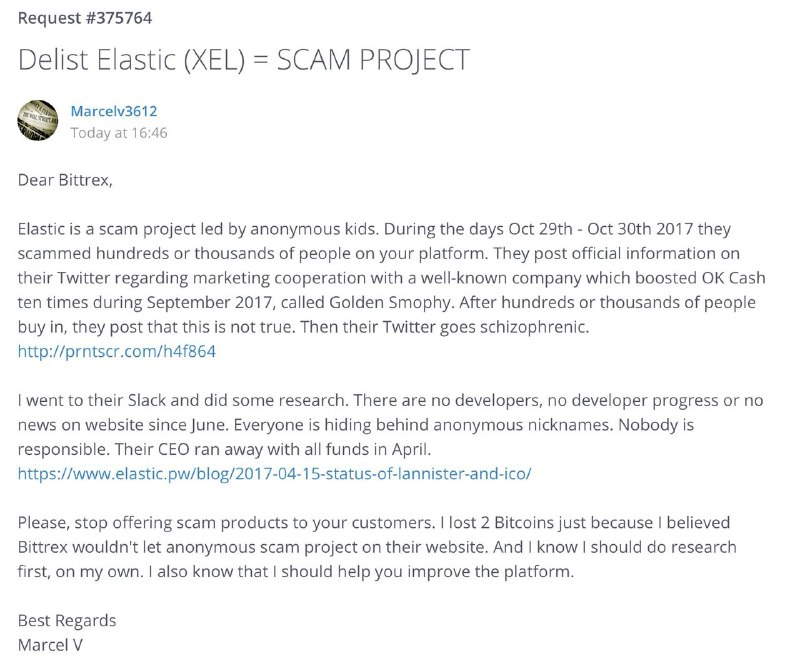Click the words SCAM PROJECT in title
Image resolution: width=800 pixels, height=671 pixels.
point(373,60)
